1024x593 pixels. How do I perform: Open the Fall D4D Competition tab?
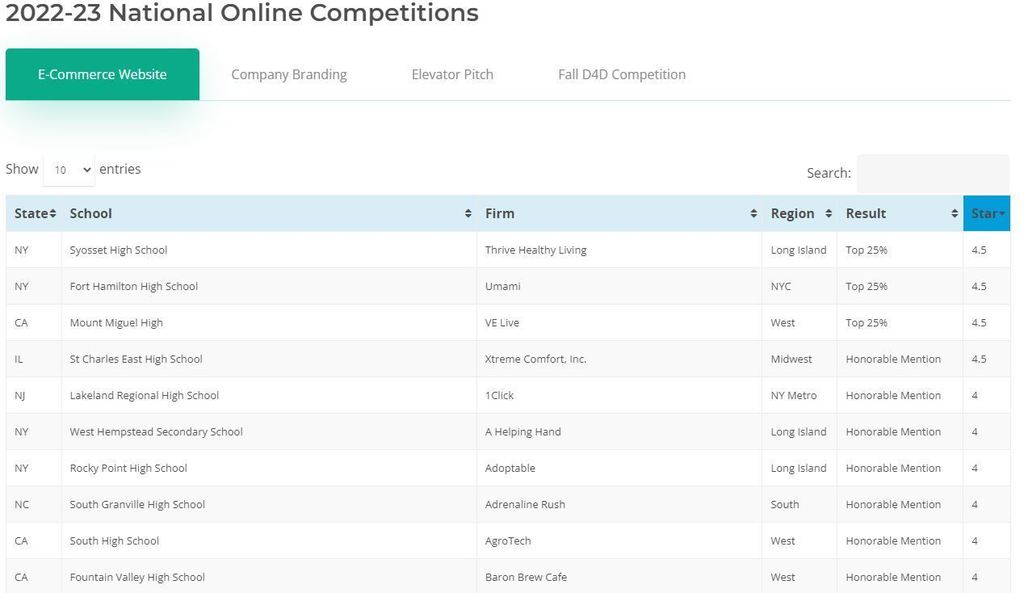[x=622, y=74]
